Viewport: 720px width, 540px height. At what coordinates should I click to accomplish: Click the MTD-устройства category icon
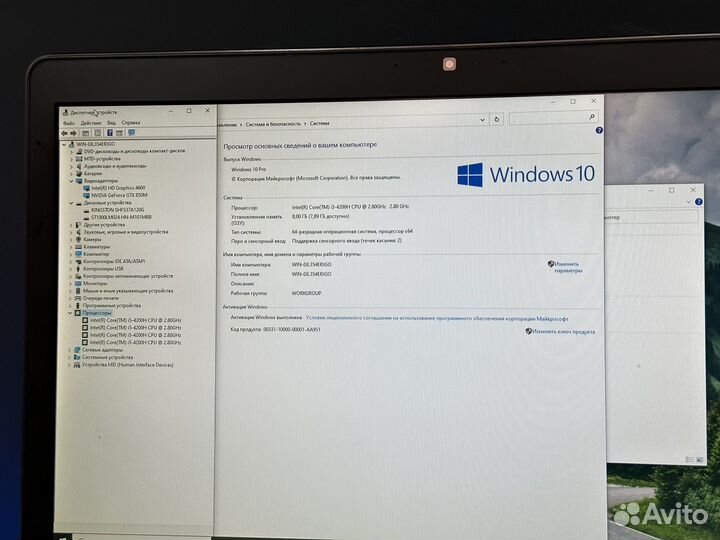tap(79, 159)
